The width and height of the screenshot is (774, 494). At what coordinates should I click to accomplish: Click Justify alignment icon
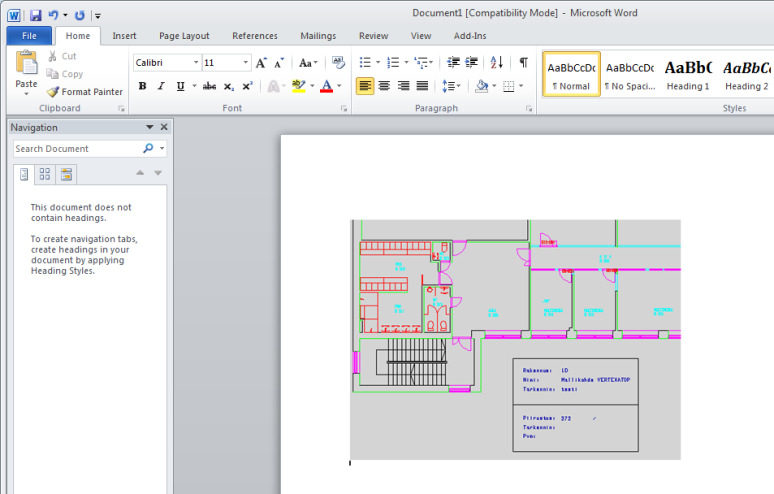click(422, 86)
